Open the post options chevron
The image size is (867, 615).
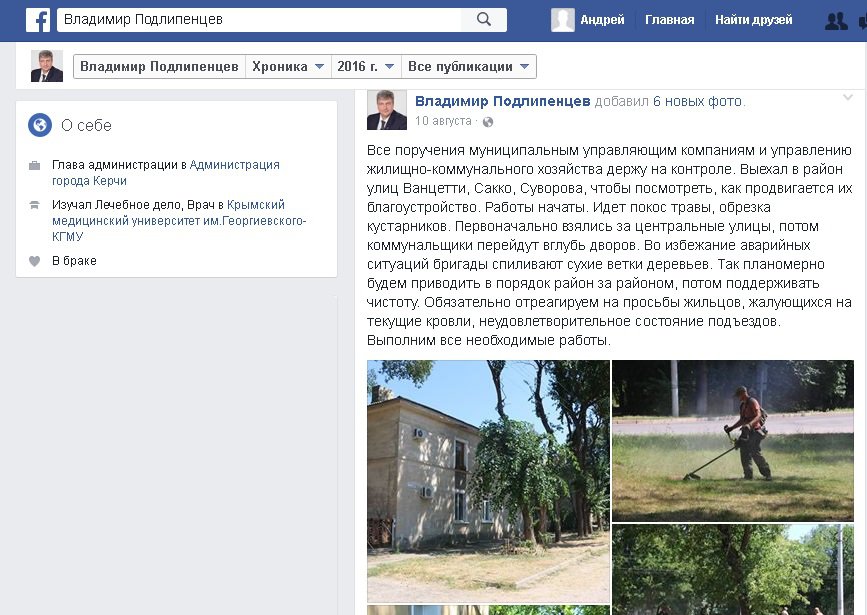pos(848,98)
